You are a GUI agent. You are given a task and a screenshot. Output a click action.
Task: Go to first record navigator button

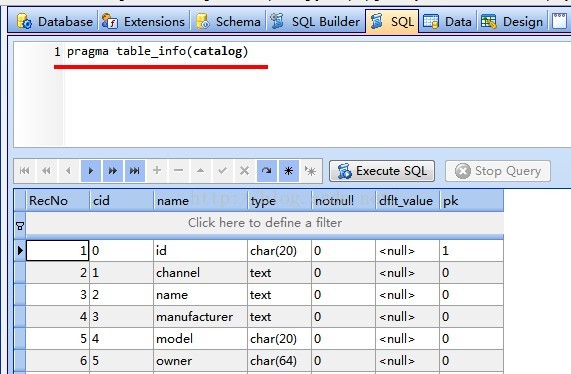24,170
